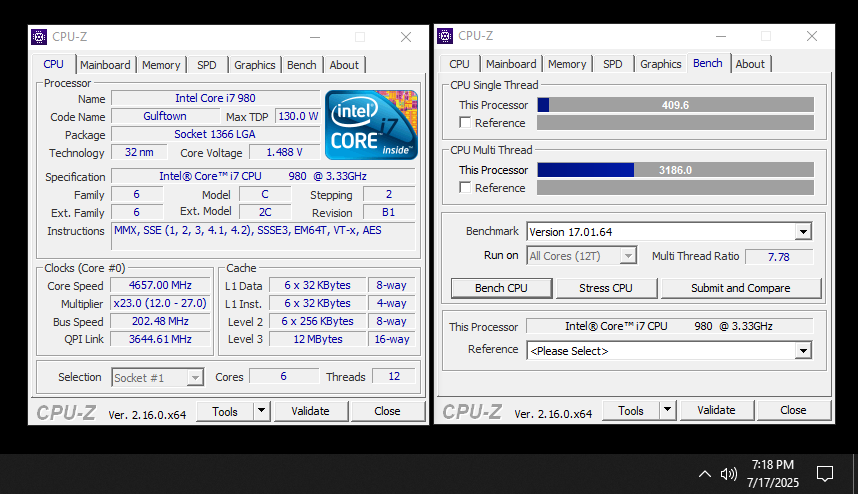The height and width of the screenshot is (494, 858).
Task: Switch to Memory tab in left window
Action: pyautogui.click(x=161, y=65)
